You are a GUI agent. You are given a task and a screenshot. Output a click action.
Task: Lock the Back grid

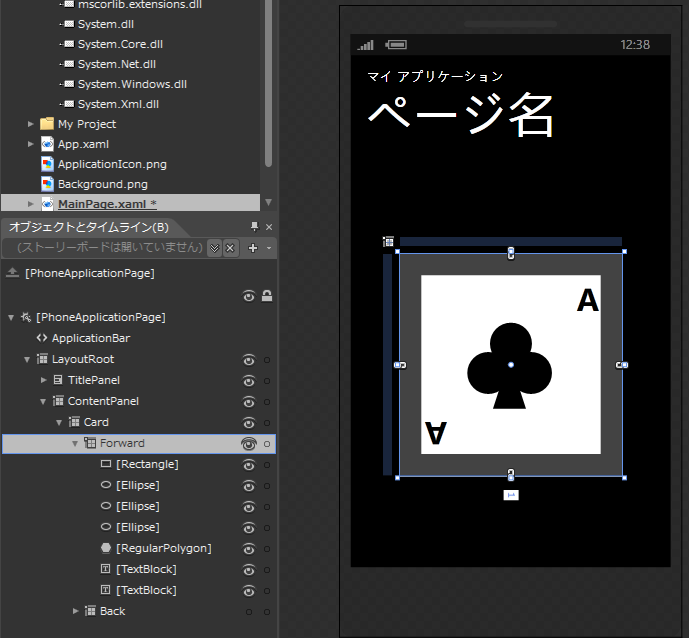tap(267, 612)
